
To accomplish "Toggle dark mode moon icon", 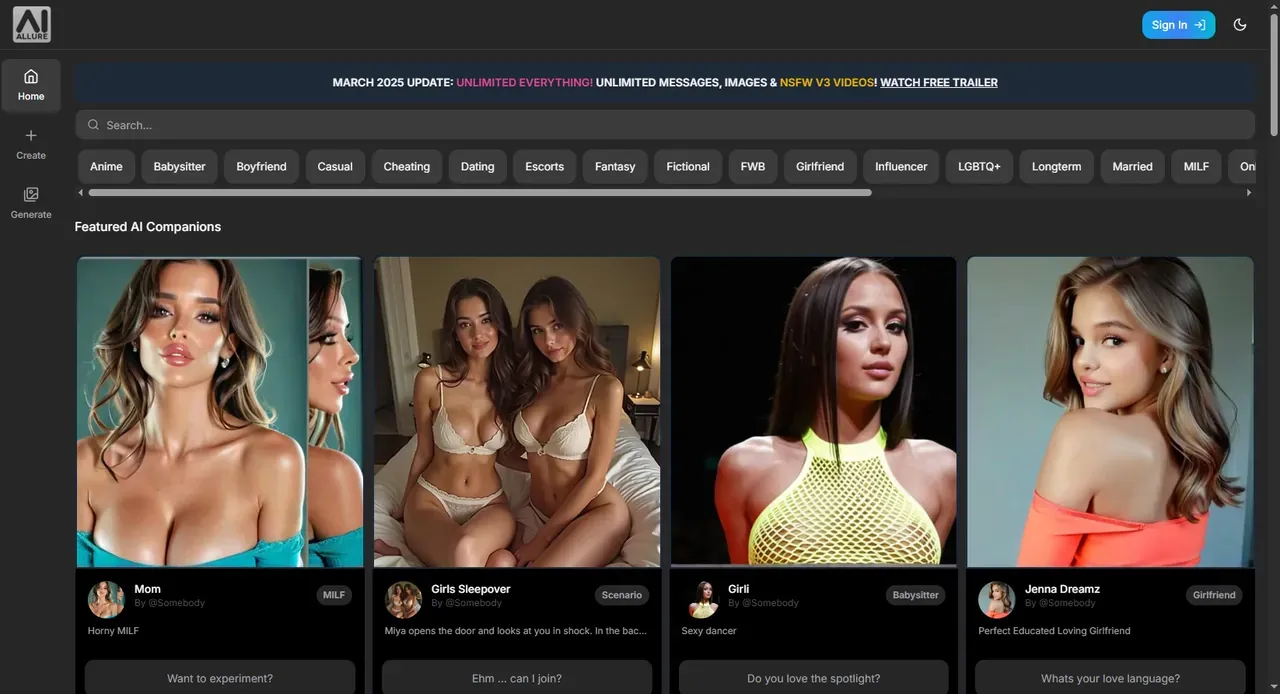I will pos(1240,25).
